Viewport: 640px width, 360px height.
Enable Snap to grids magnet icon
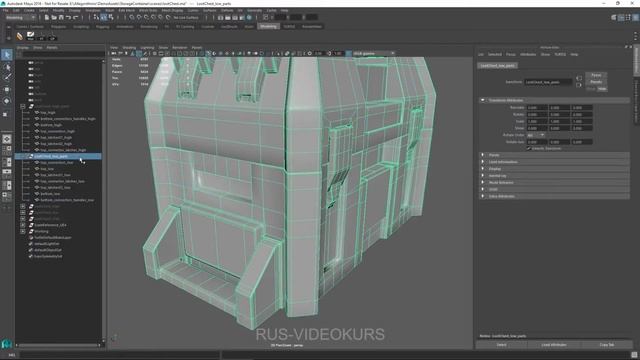132,18
